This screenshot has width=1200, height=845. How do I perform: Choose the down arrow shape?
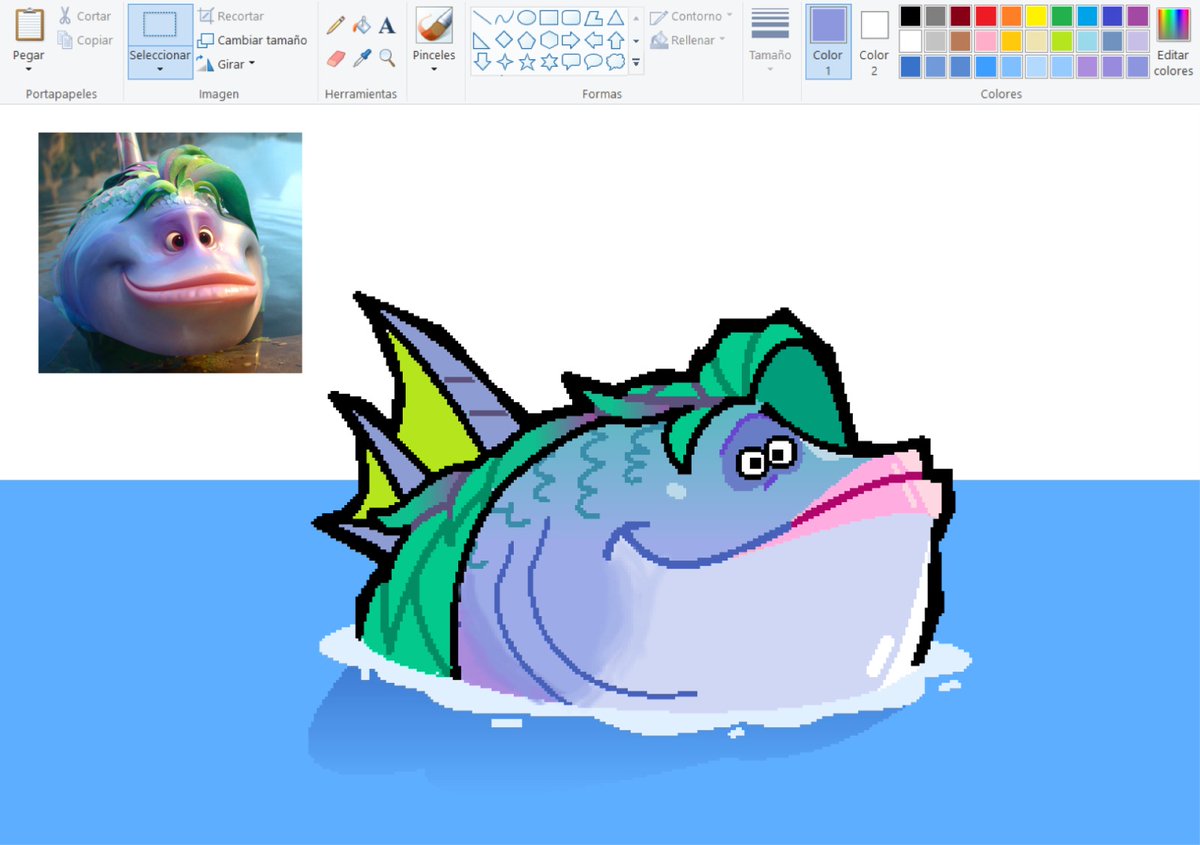[x=482, y=62]
